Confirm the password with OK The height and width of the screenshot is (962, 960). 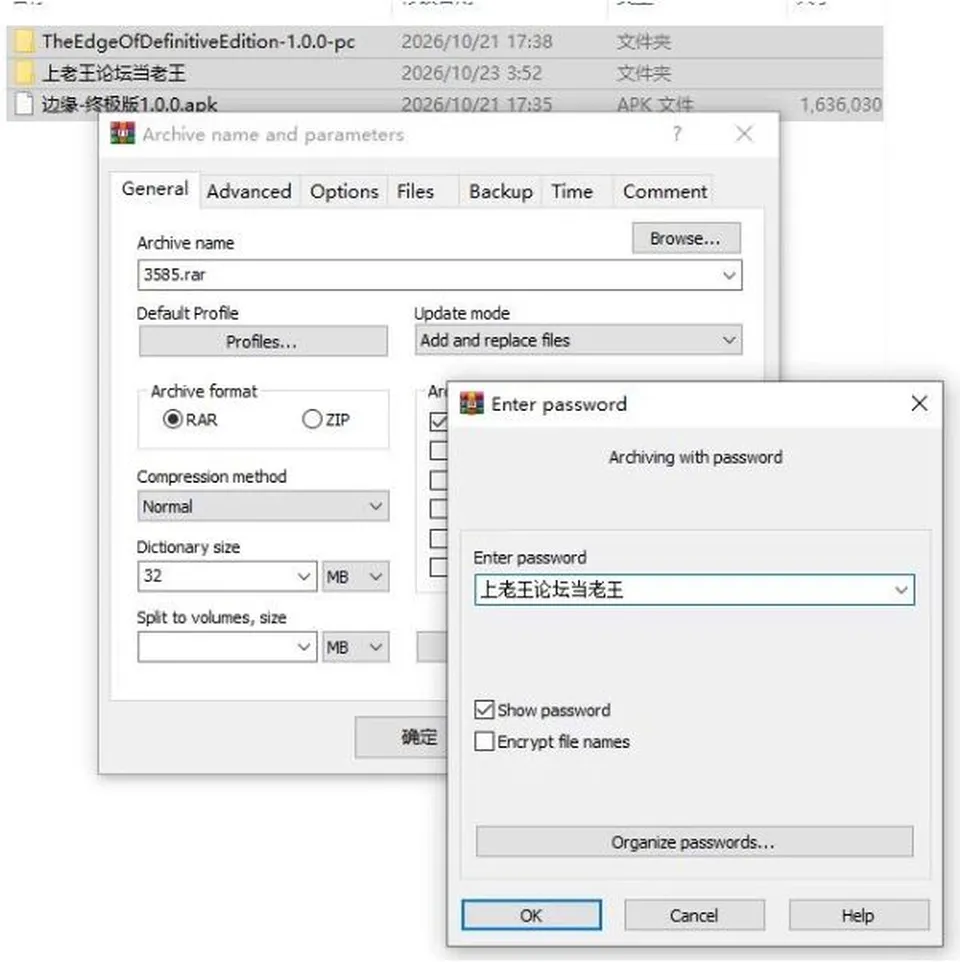(531, 915)
